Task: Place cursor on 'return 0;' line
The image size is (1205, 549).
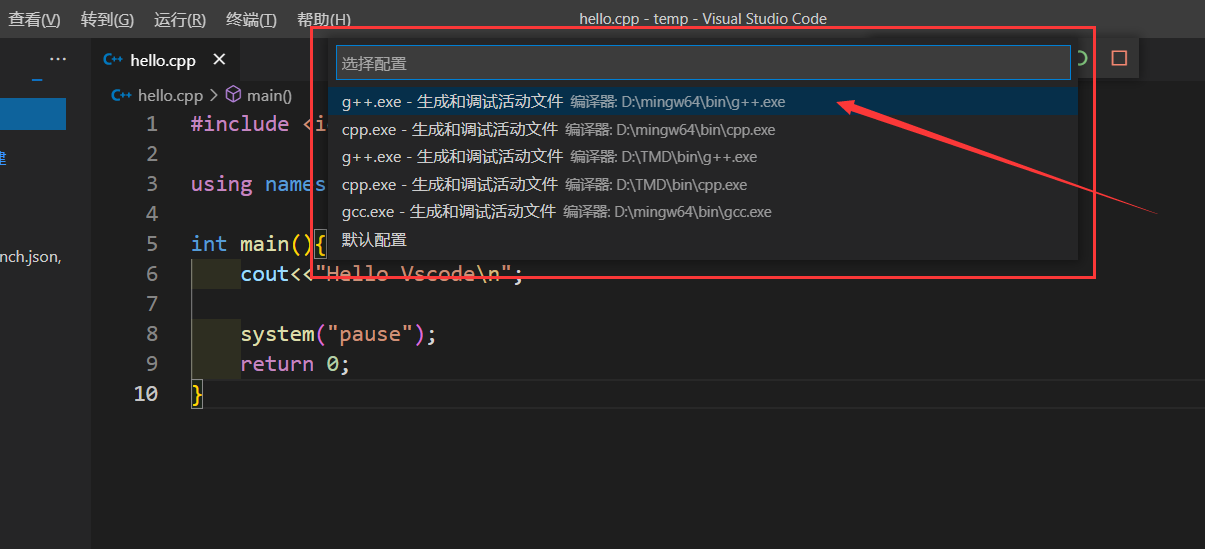Action: click(x=295, y=364)
